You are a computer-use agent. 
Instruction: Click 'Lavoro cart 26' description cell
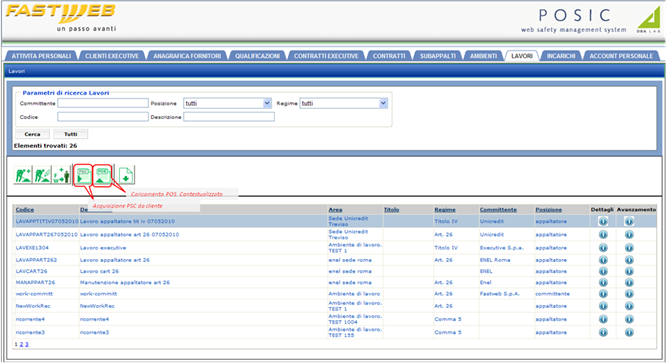(x=99, y=271)
